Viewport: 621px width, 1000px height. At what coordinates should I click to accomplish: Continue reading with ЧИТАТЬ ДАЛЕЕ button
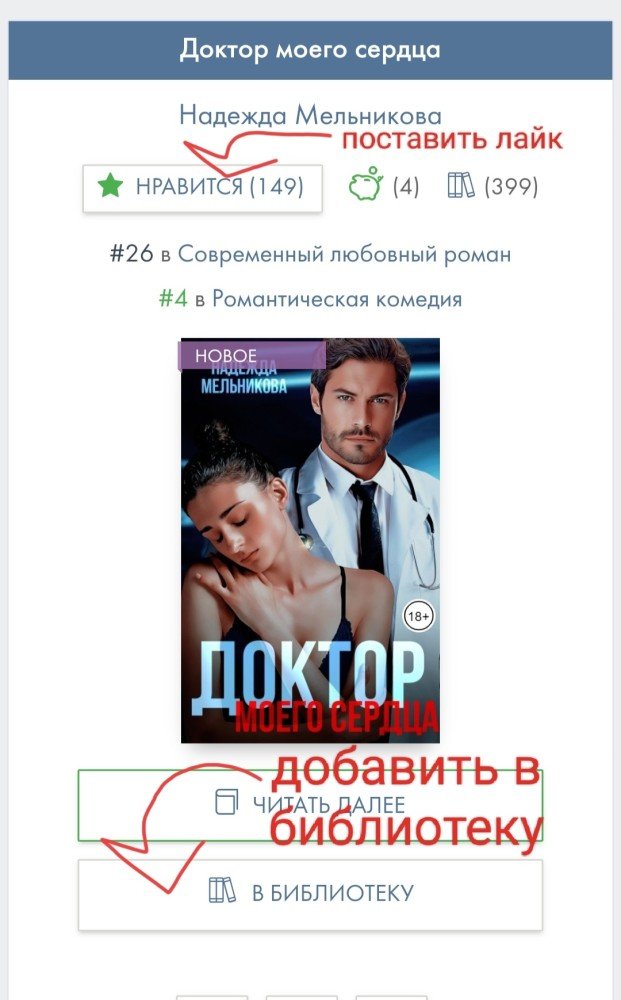coord(310,805)
